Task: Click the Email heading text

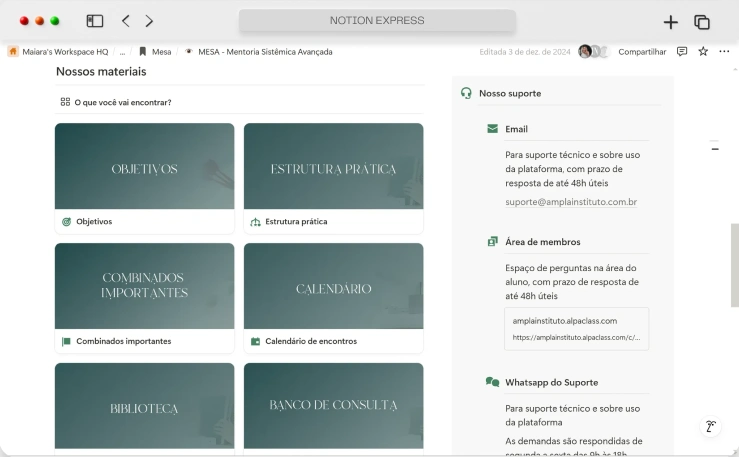Action: pos(516,129)
